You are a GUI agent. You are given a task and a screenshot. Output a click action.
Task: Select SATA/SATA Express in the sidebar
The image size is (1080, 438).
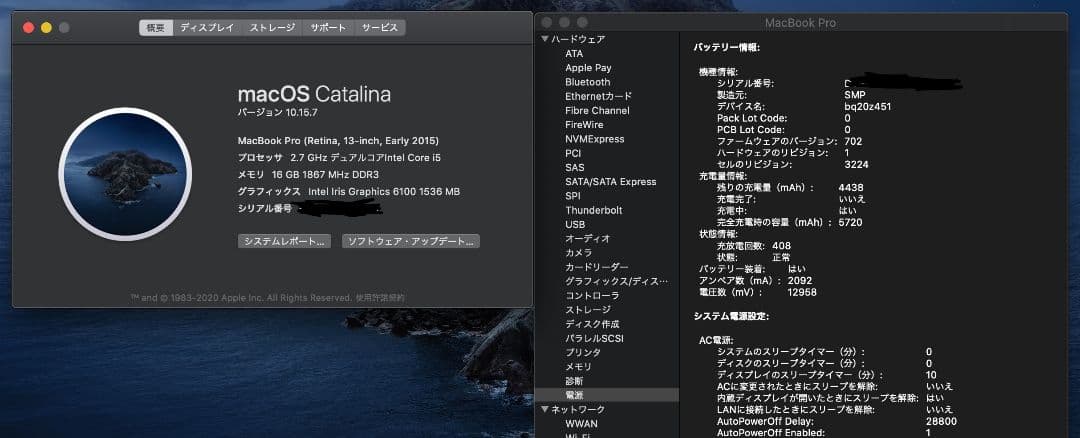pos(610,182)
